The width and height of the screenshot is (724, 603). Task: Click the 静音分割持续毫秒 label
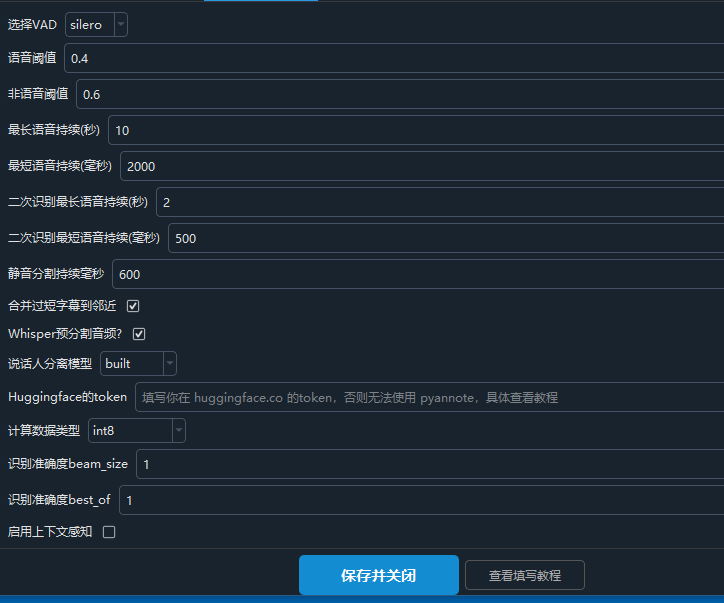click(56, 273)
